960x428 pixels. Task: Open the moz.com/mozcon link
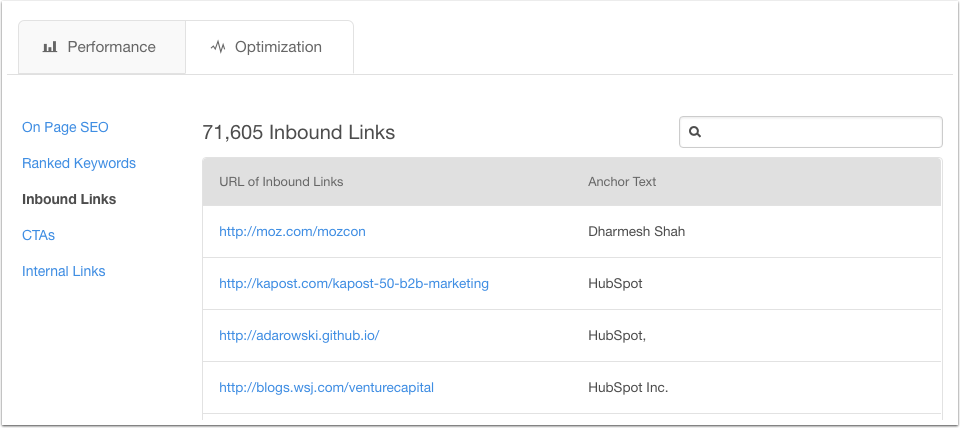(292, 231)
